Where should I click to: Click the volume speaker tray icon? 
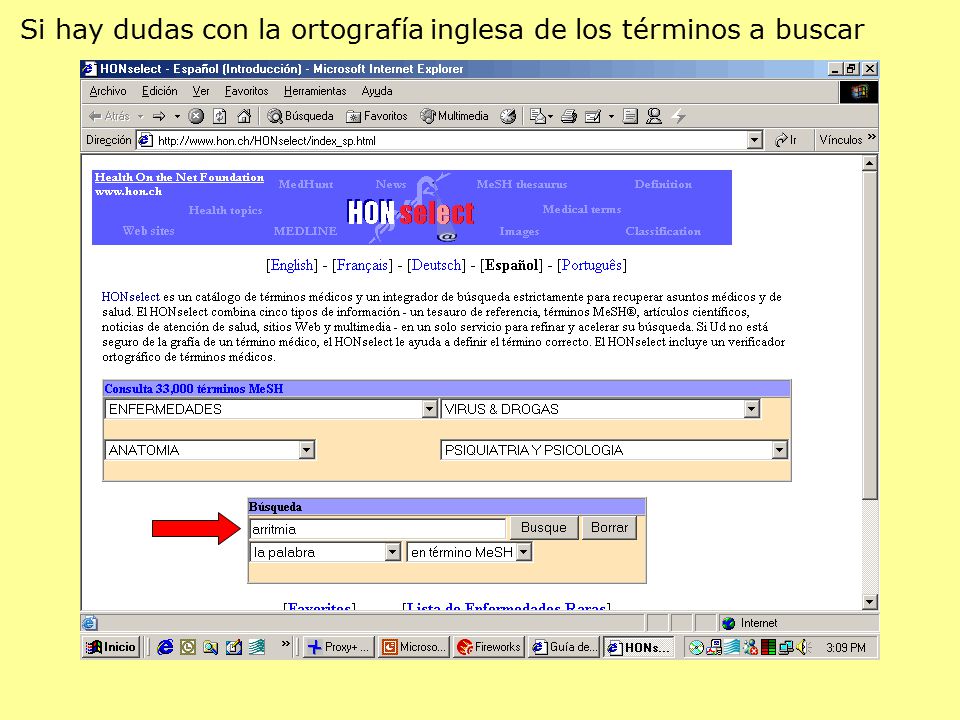point(804,647)
